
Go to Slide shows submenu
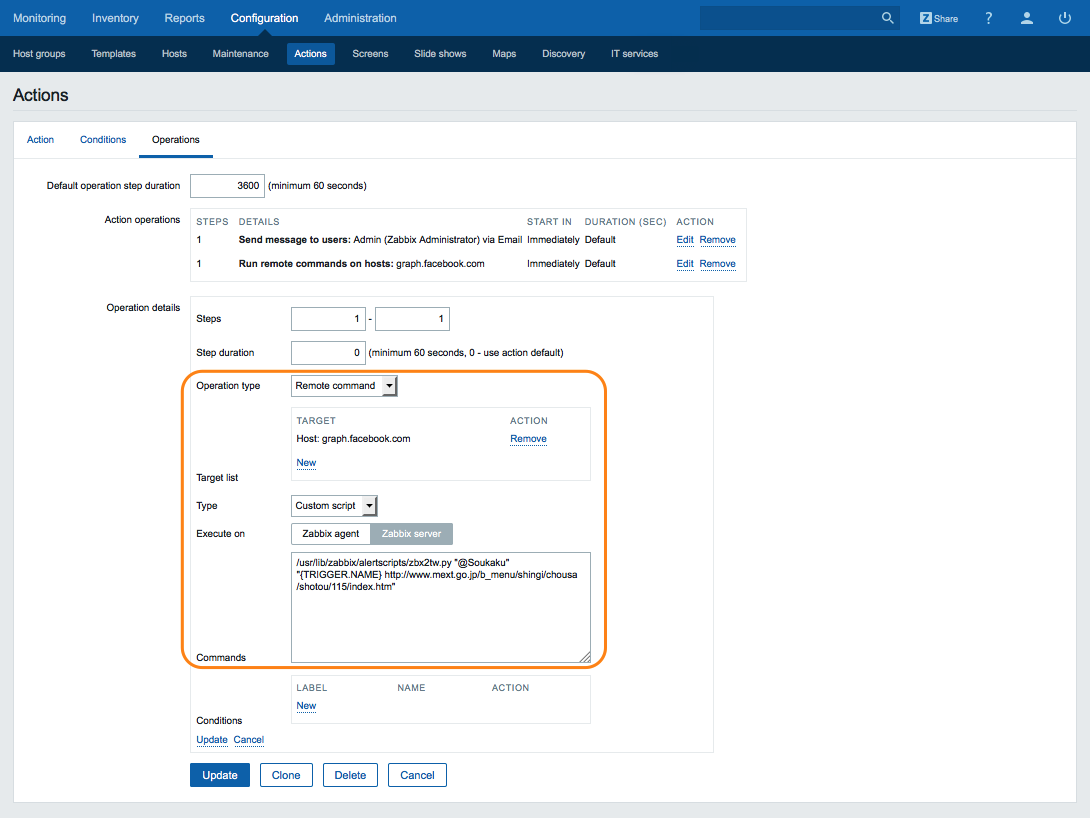[x=440, y=54]
